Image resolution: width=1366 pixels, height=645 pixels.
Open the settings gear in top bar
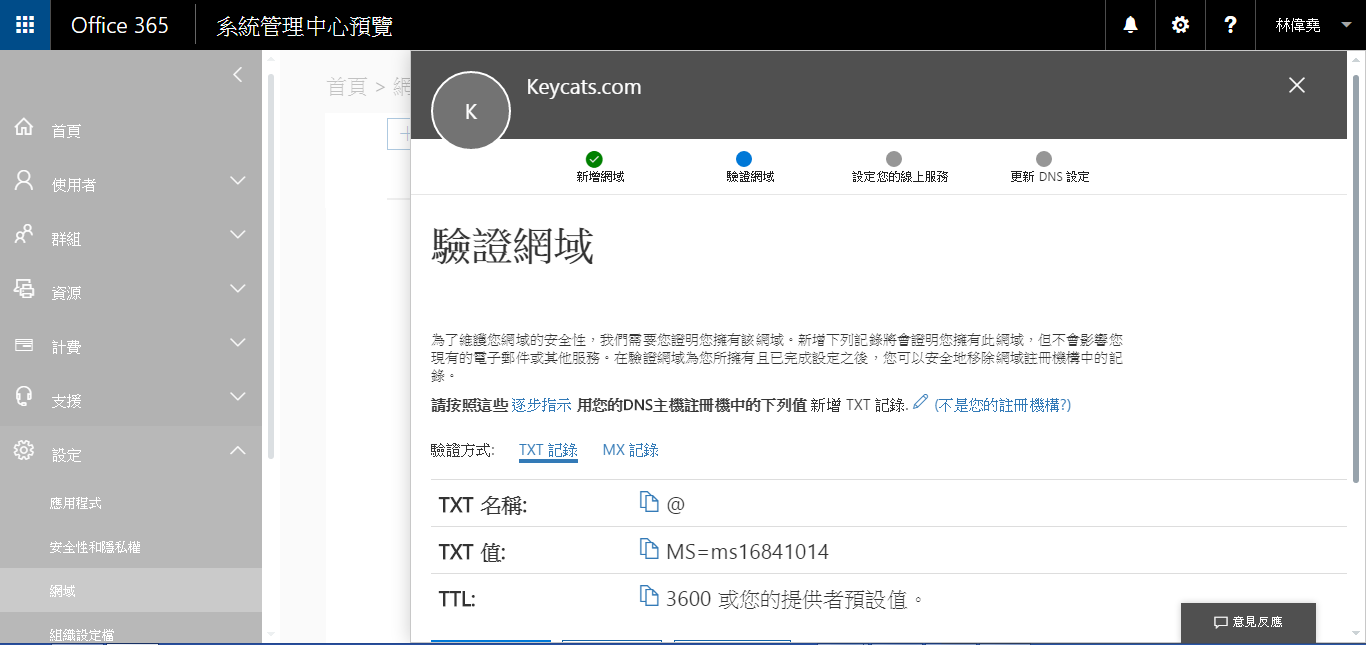tap(1181, 25)
